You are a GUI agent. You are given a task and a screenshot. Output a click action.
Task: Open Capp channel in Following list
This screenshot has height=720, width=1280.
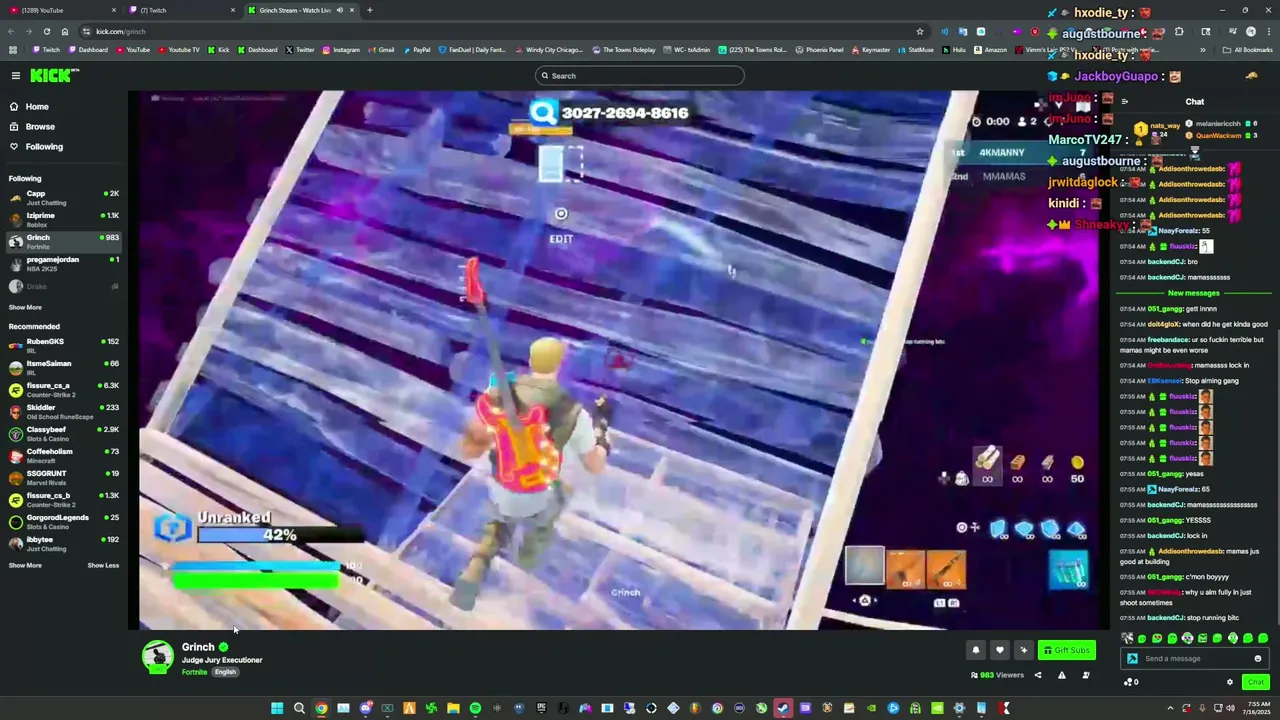[x=64, y=197]
